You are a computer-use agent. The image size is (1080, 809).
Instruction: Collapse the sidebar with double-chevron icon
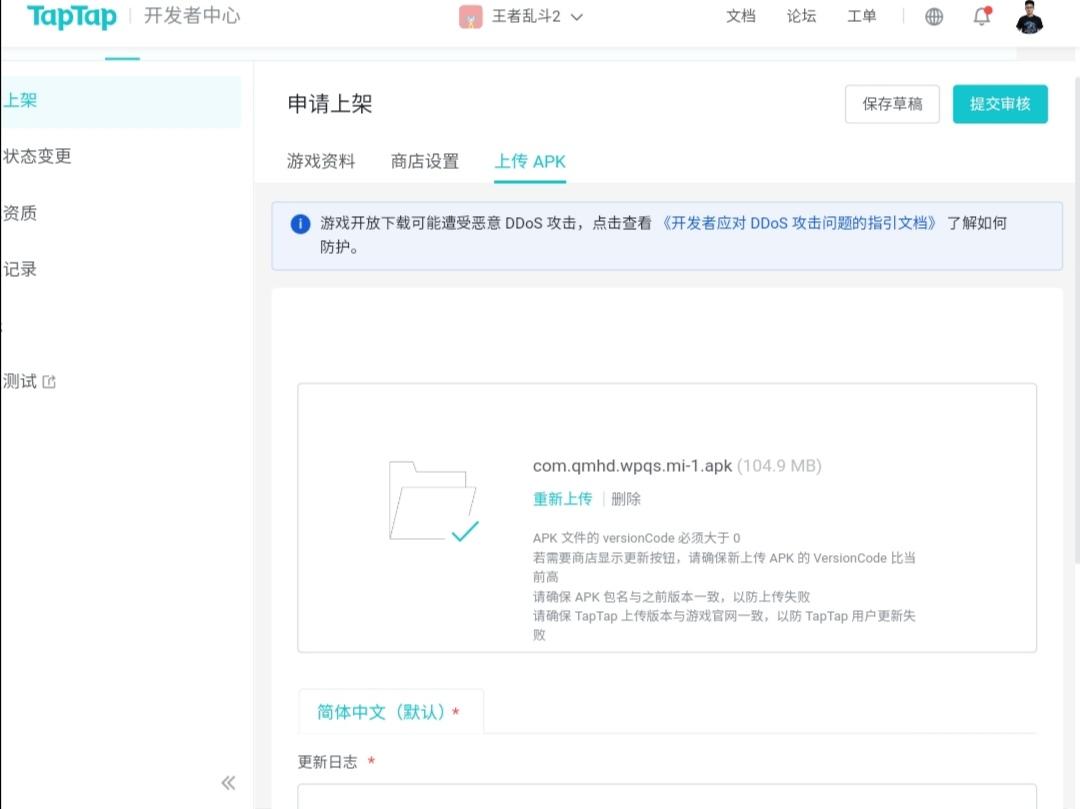click(x=228, y=782)
